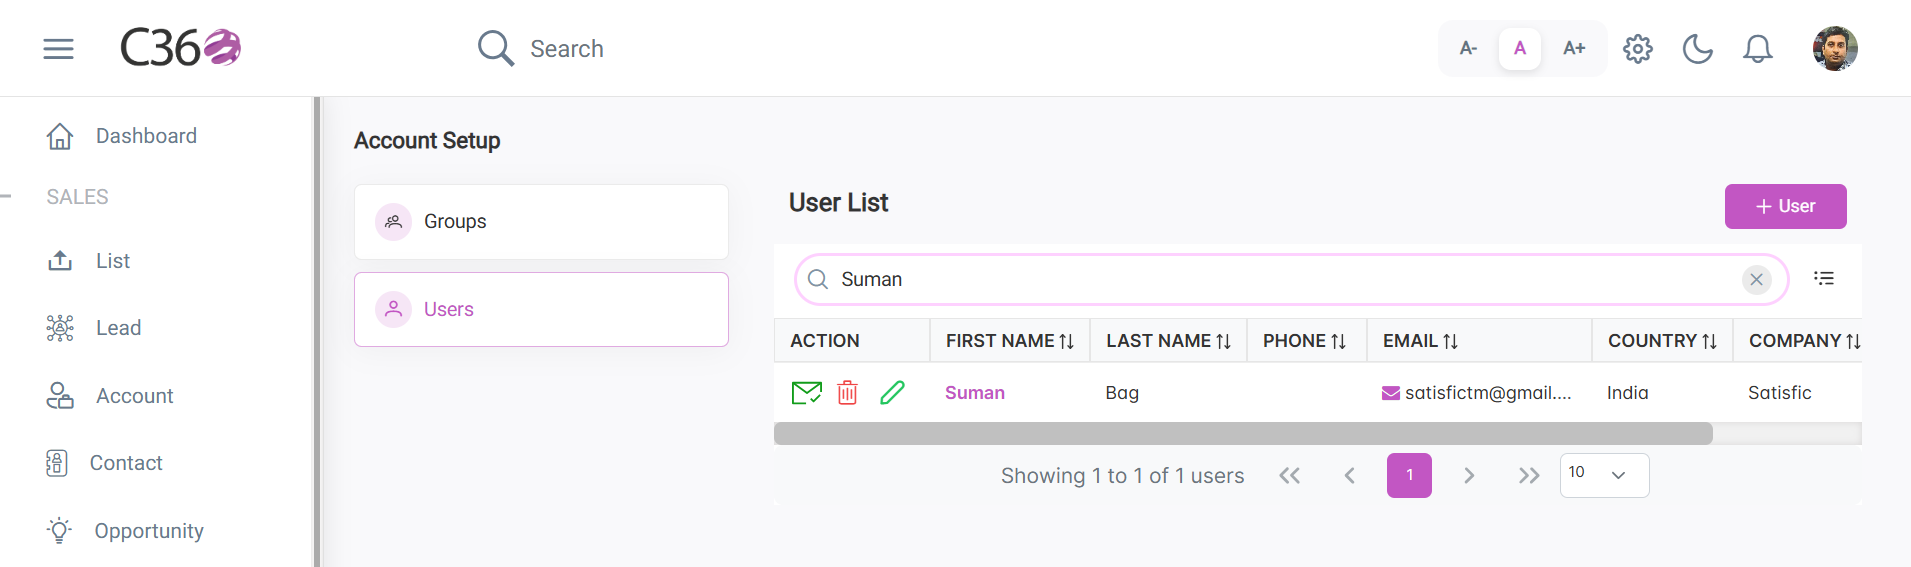
Task: Click the global Search text field
Action: (x=566, y=49)
